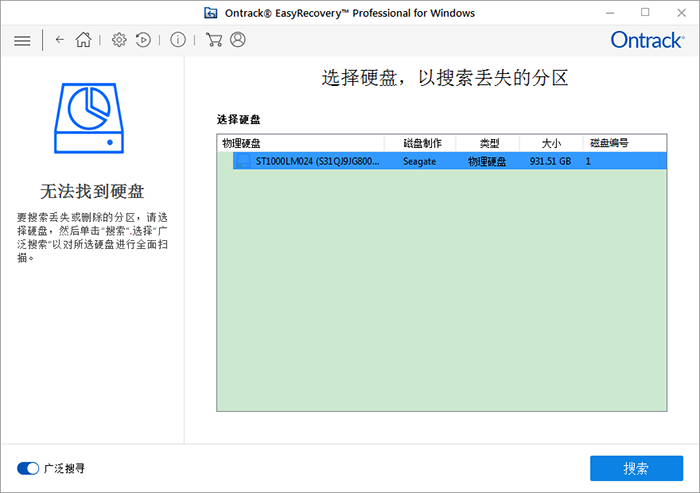This screenshot has height=493, width=700.
Task: Click the shopping cart icon
Action: click(214, 40)
